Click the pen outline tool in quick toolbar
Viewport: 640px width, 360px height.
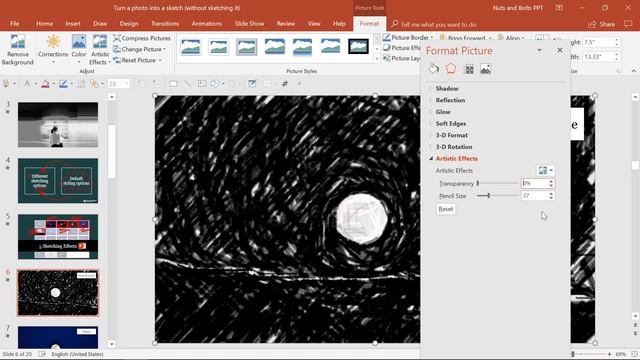point(63,84)
